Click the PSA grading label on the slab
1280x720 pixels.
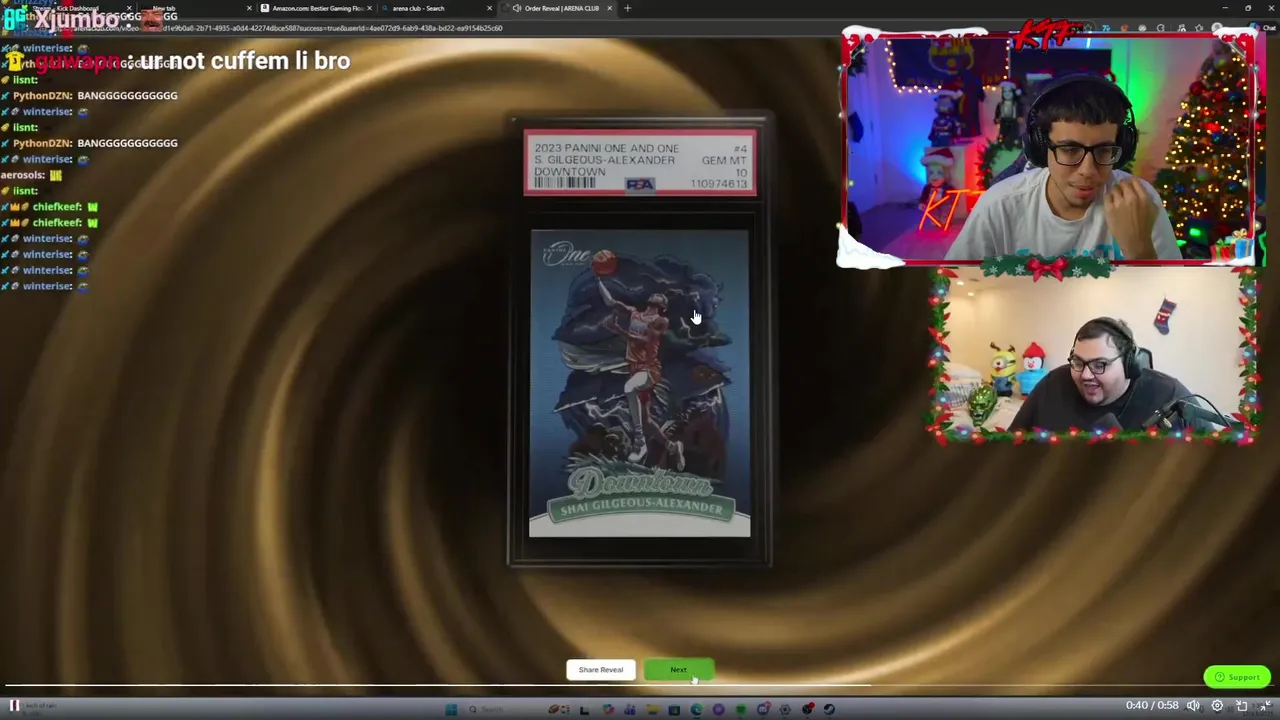pyautogui.click(x=640, y=162)
